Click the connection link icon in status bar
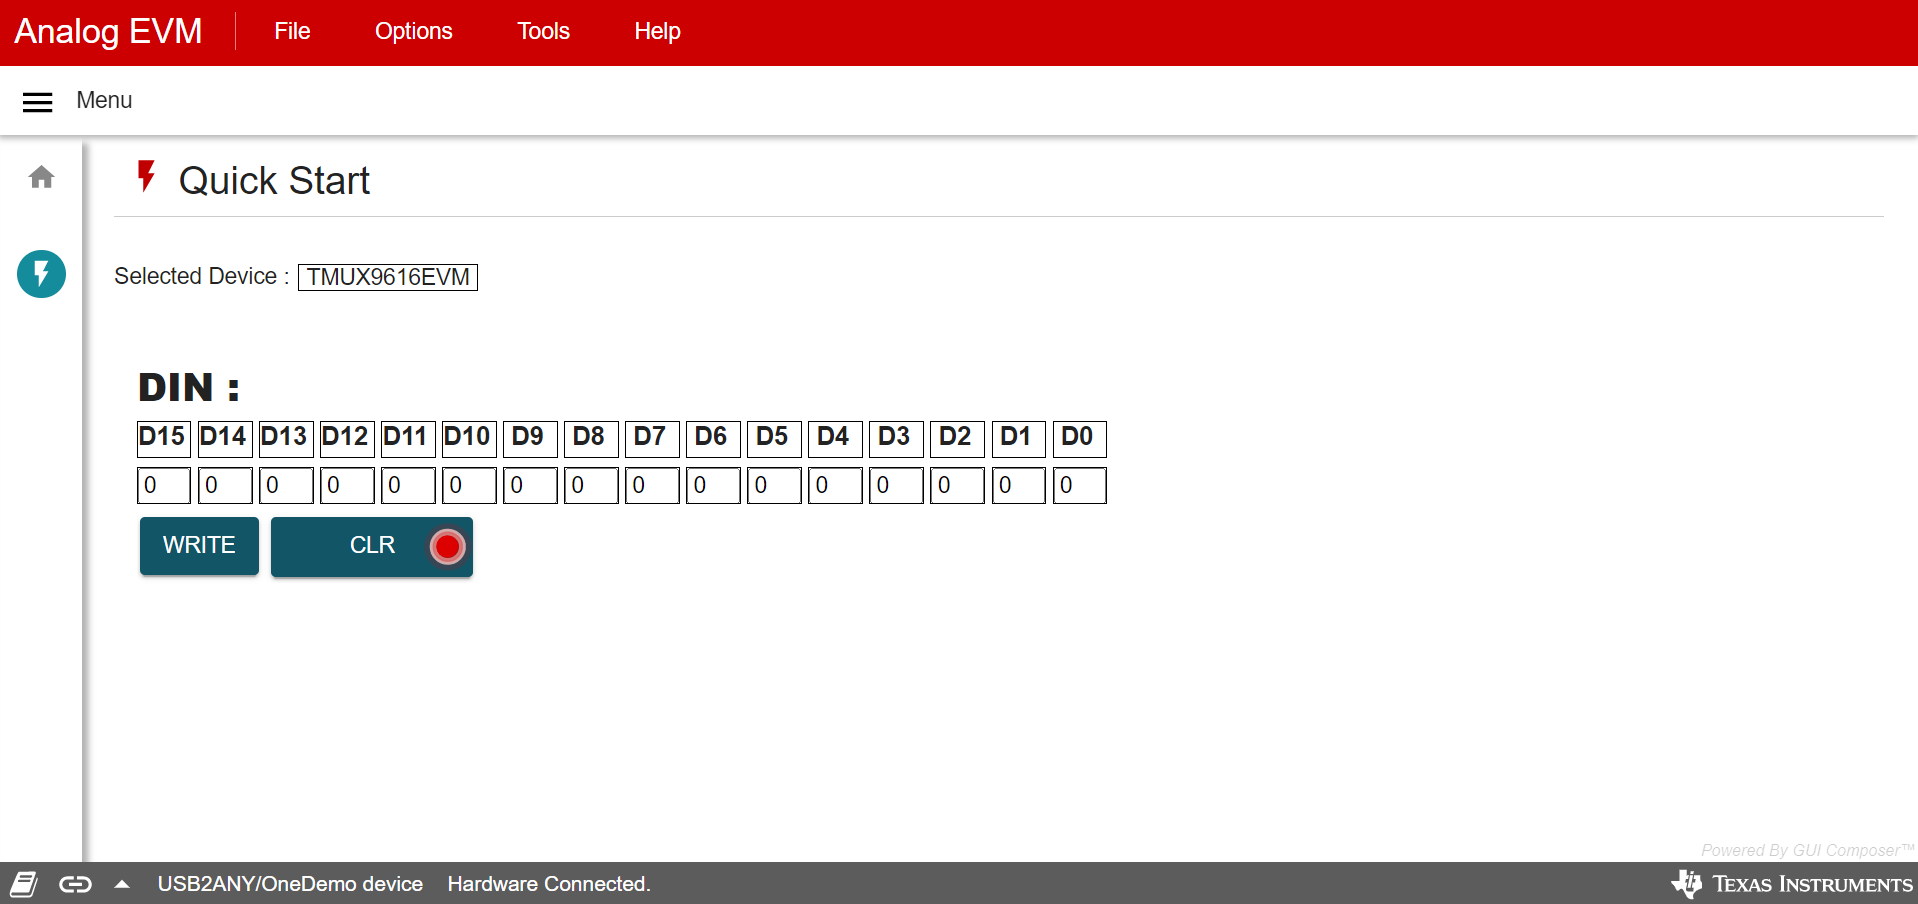The width and height of the screenshot is (1918, 904). click(x=75, y=884)
